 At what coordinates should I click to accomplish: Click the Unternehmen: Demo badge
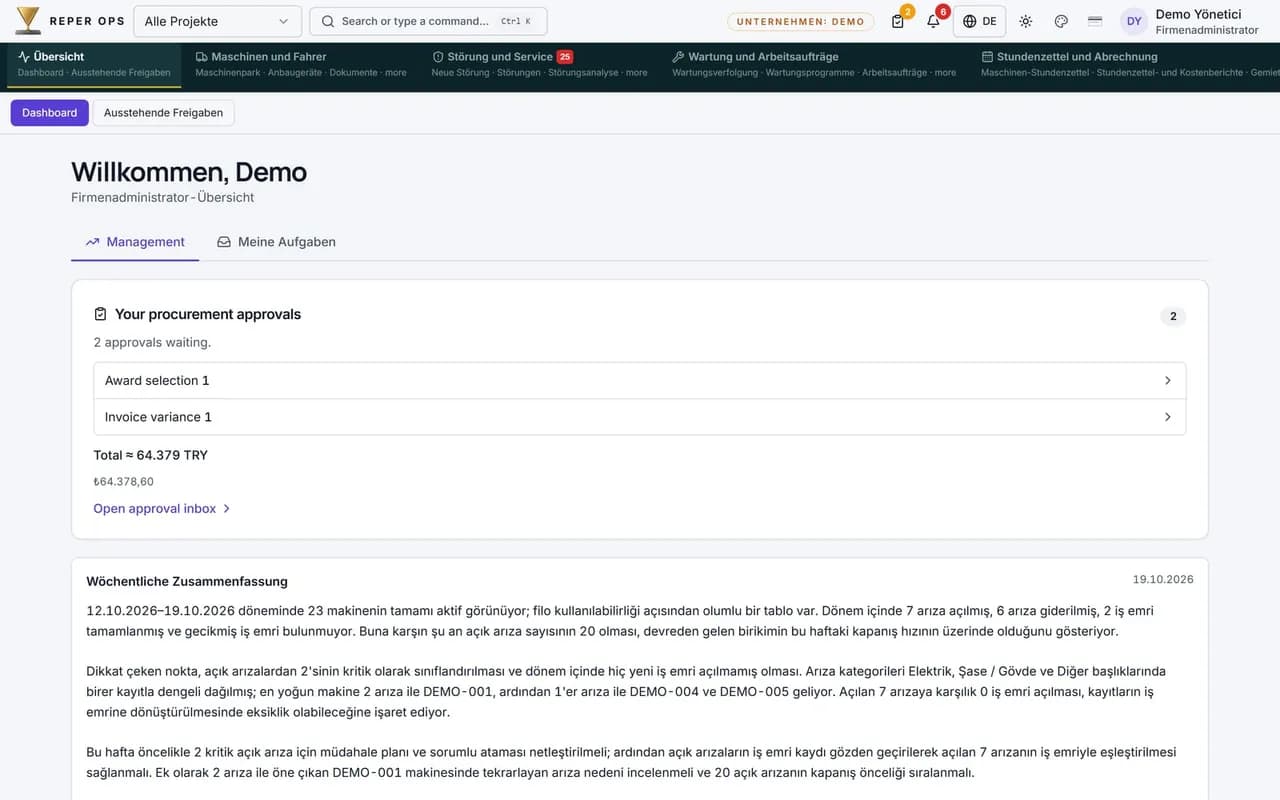800,21
